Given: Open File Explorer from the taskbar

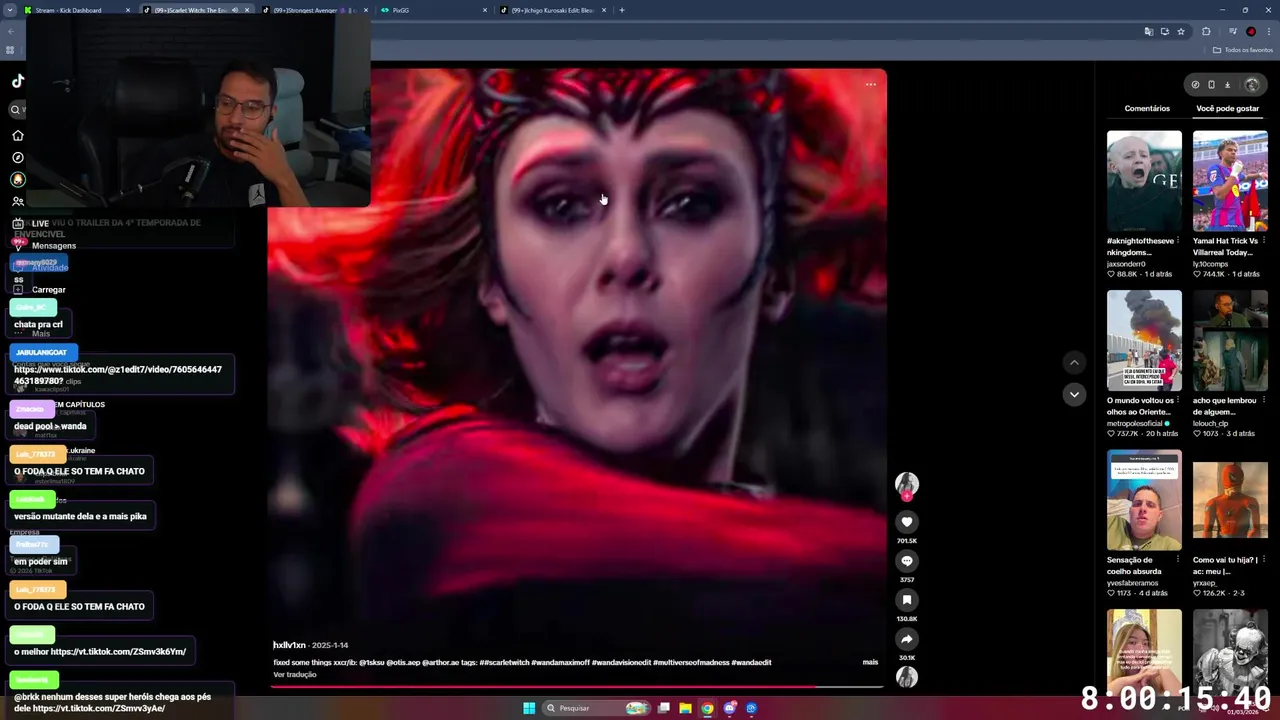Looking at the screenshot, I should coord(685,708).
